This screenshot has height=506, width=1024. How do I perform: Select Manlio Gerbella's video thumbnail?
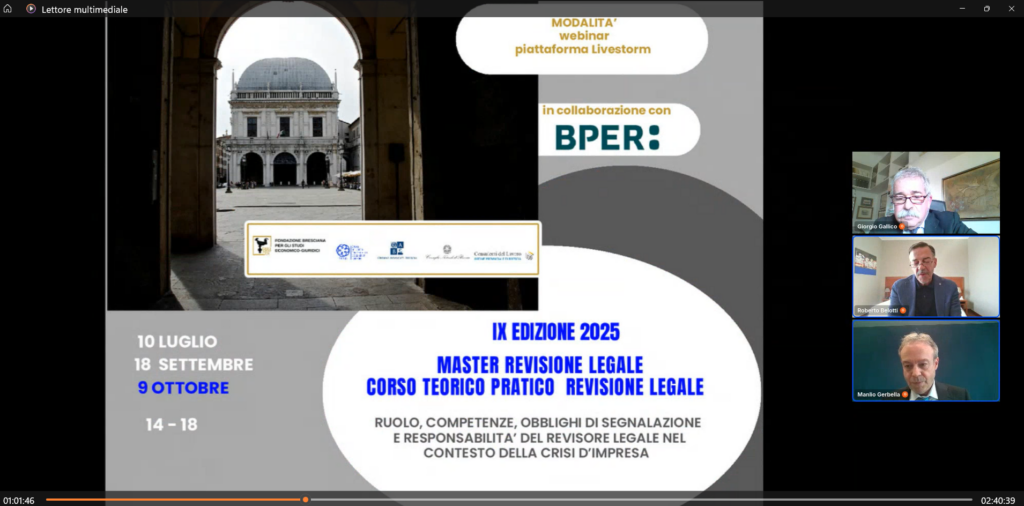point(925,360)
